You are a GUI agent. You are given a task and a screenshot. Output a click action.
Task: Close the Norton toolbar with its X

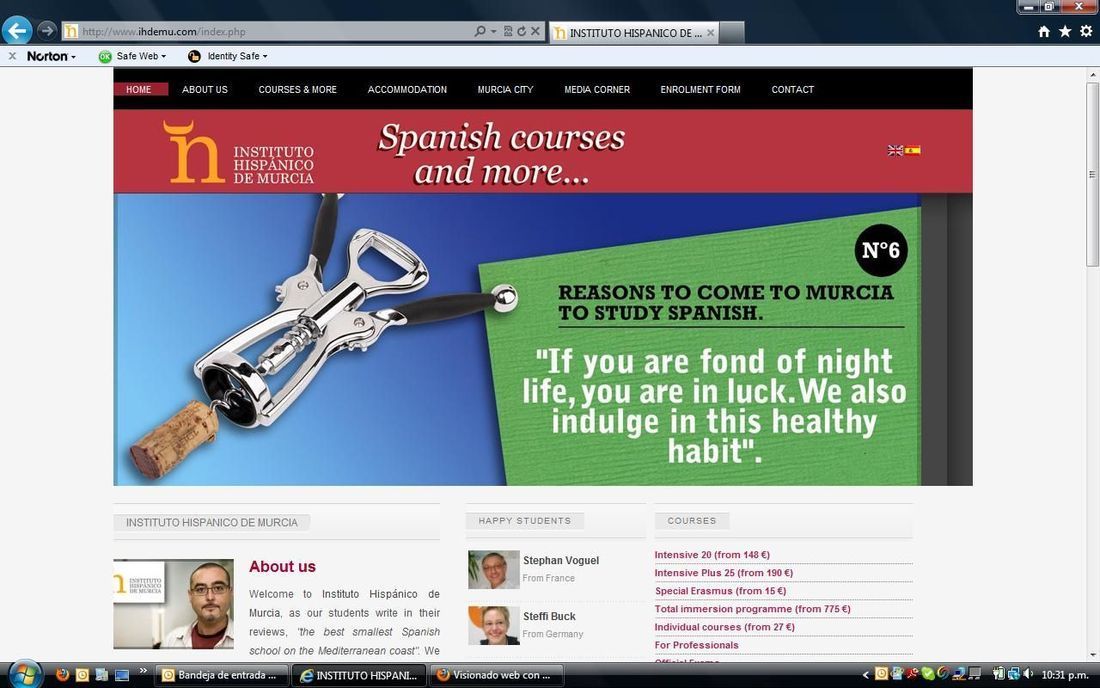(x=12, y=56)
